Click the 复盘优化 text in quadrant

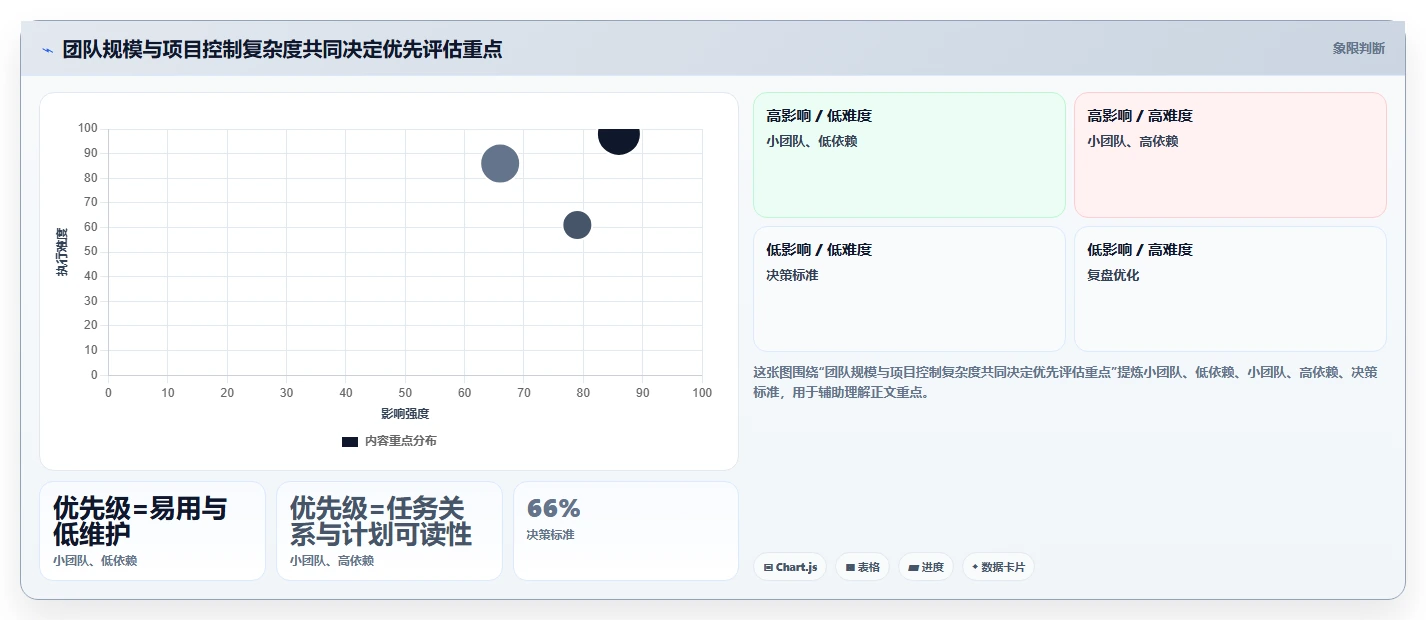1113,275
